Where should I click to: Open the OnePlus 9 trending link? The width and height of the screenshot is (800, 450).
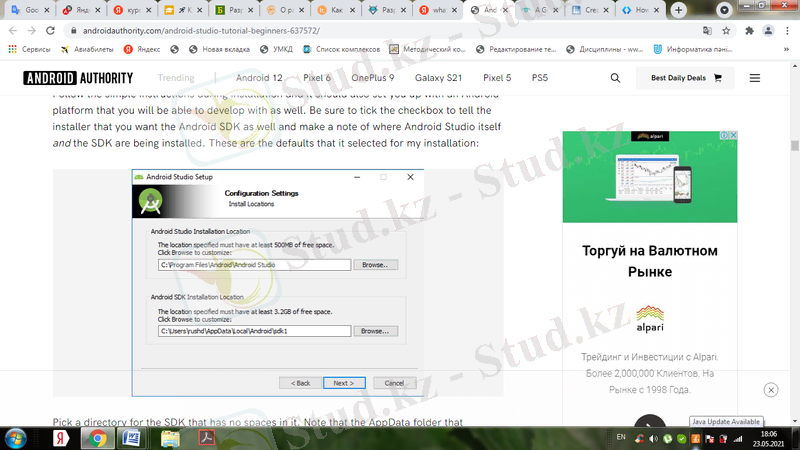[373, 78]
